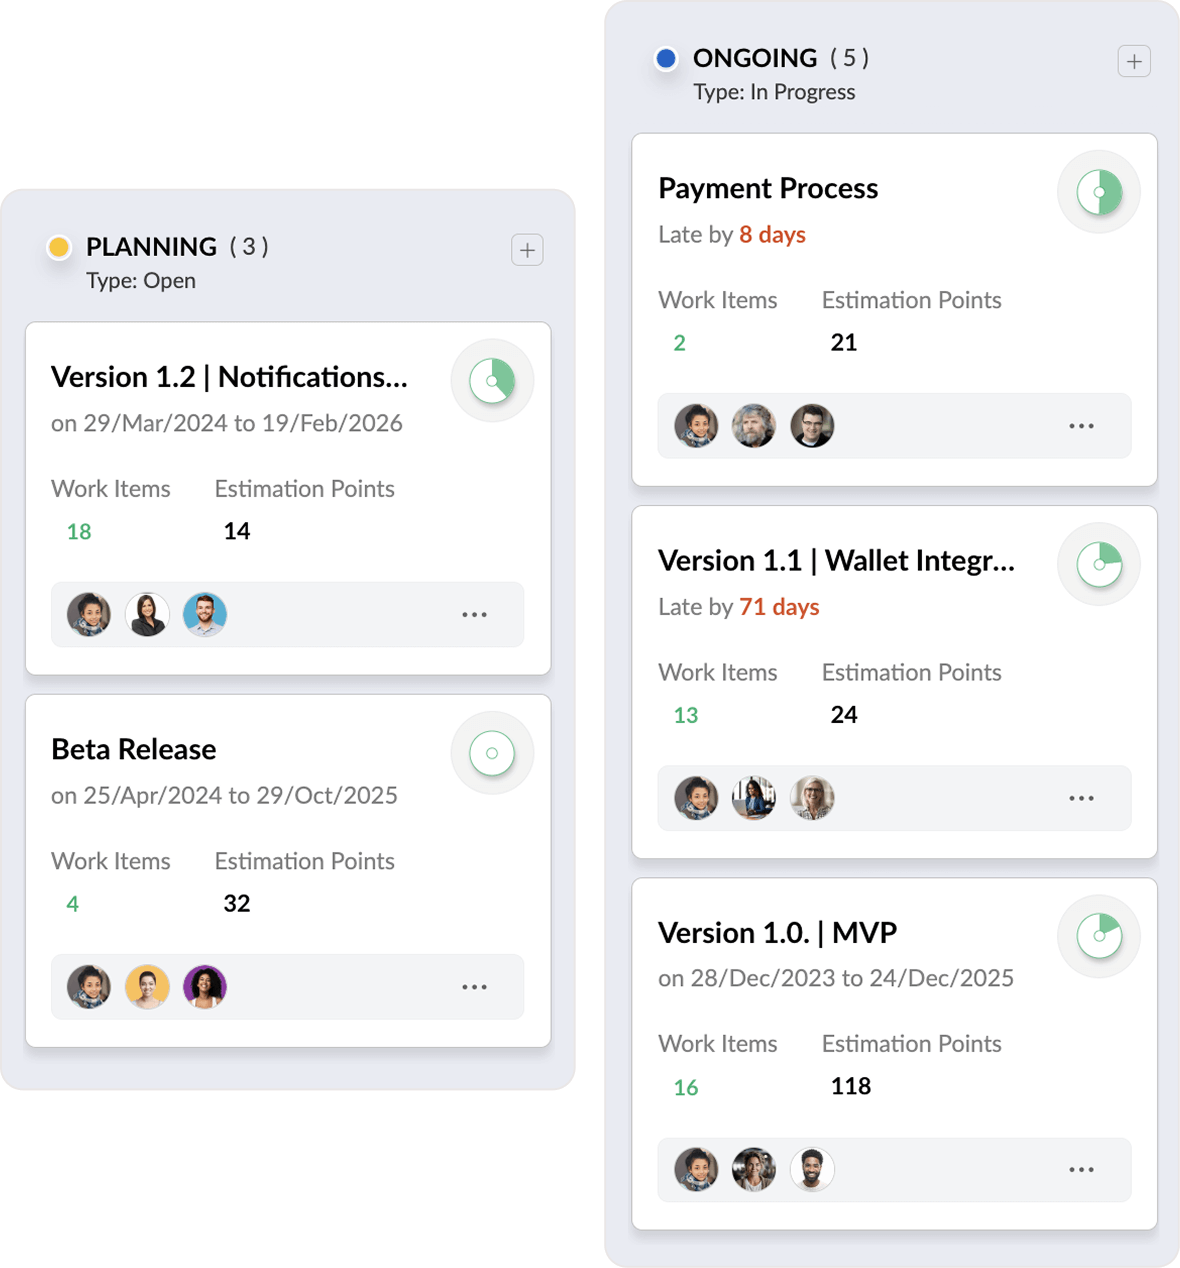Open three-dot menu on Wallet Integration card
This screenshot has width=1180, height=1268.
point(1081,798)
